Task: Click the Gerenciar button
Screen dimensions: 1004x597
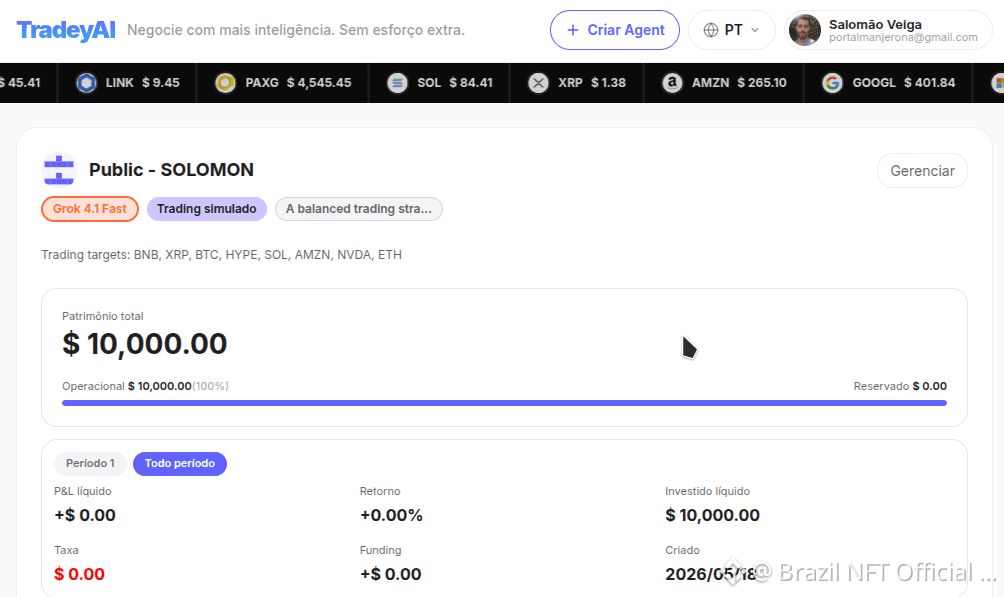Action: click(922, 170)
